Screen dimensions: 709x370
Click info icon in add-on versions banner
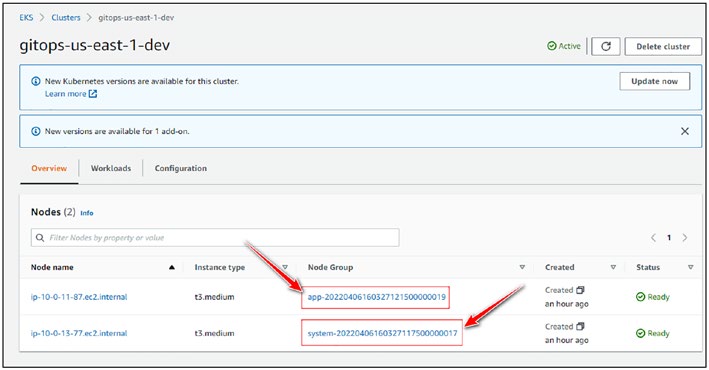35,131
